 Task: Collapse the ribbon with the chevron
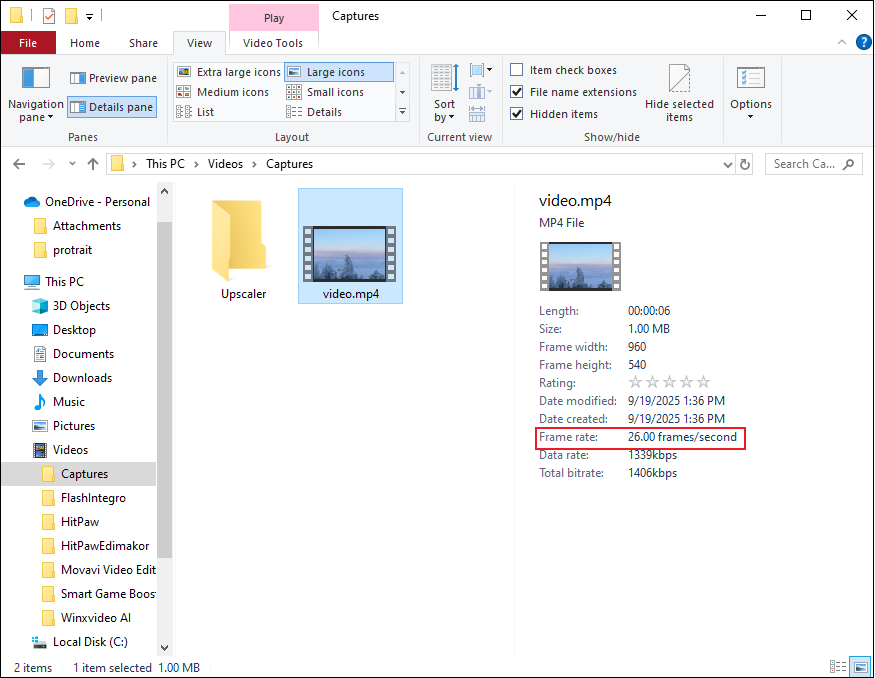click(841, 42)
